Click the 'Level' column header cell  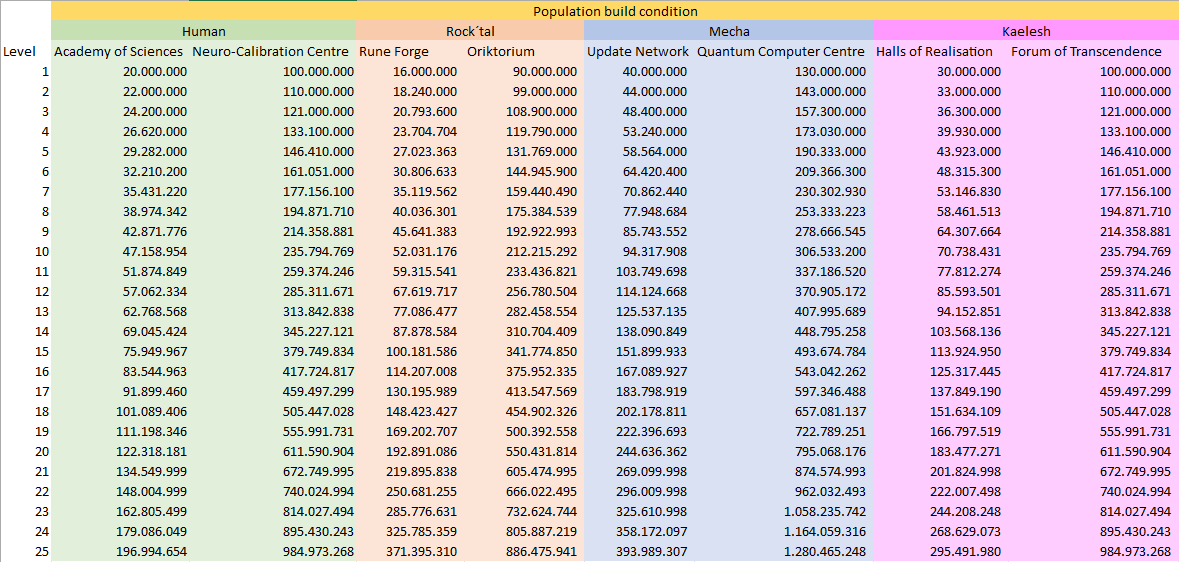(x=20, y=51)
